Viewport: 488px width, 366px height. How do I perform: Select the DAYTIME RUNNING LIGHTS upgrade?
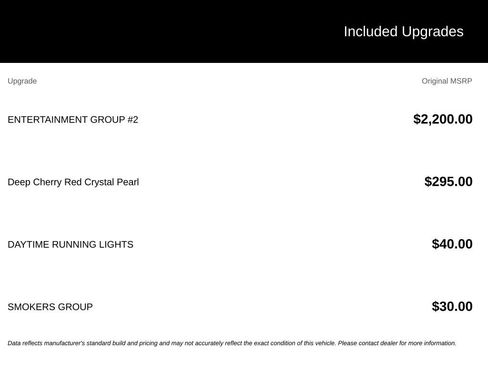pos(70,244)
